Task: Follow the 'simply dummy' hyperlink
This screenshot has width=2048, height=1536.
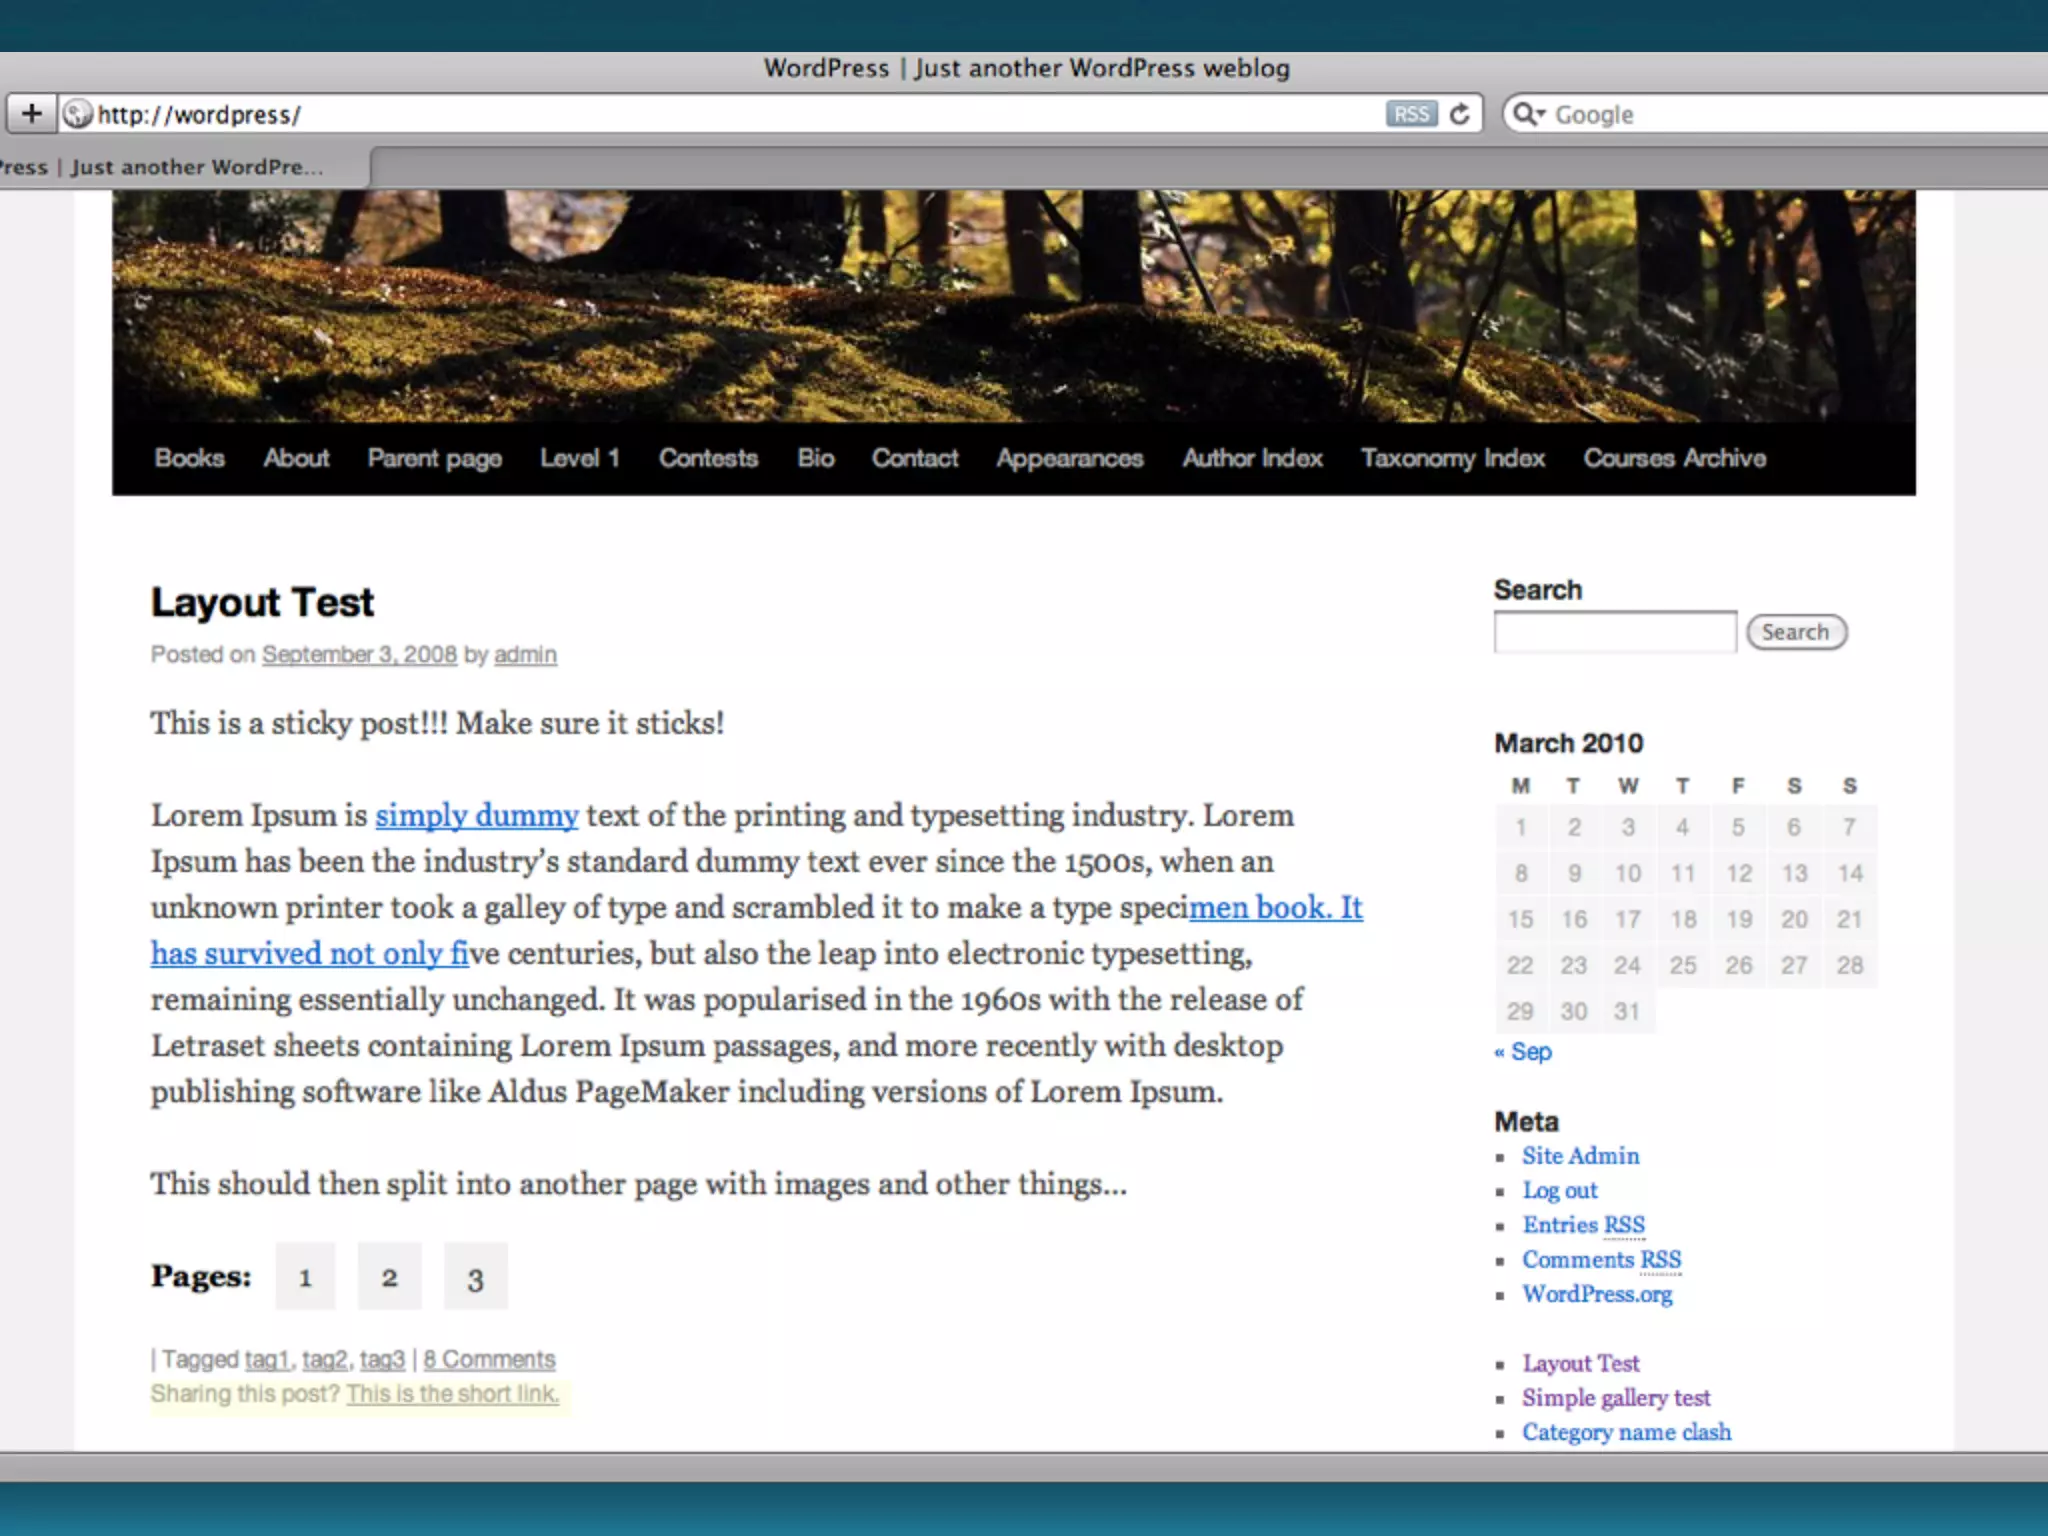Action: pos(476,815)
